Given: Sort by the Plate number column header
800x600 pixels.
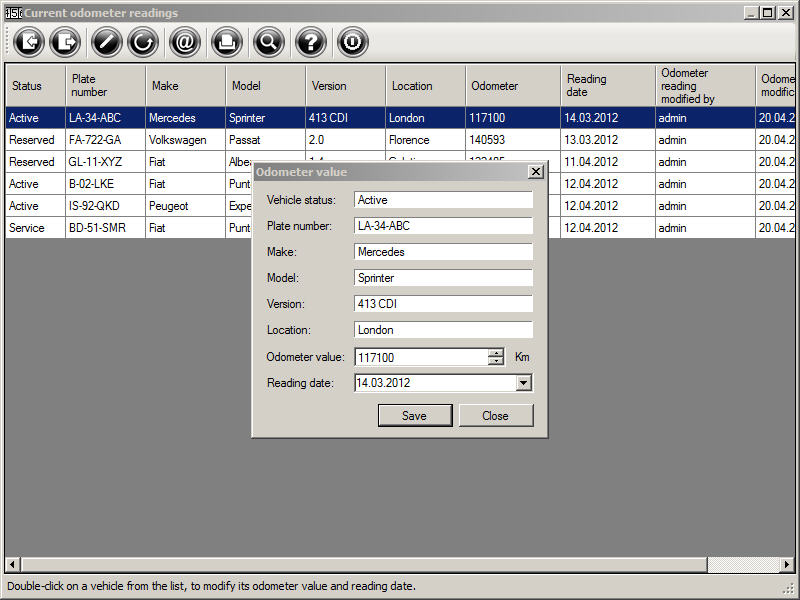Looking at the screenshot, I should (x=105, y=86).
